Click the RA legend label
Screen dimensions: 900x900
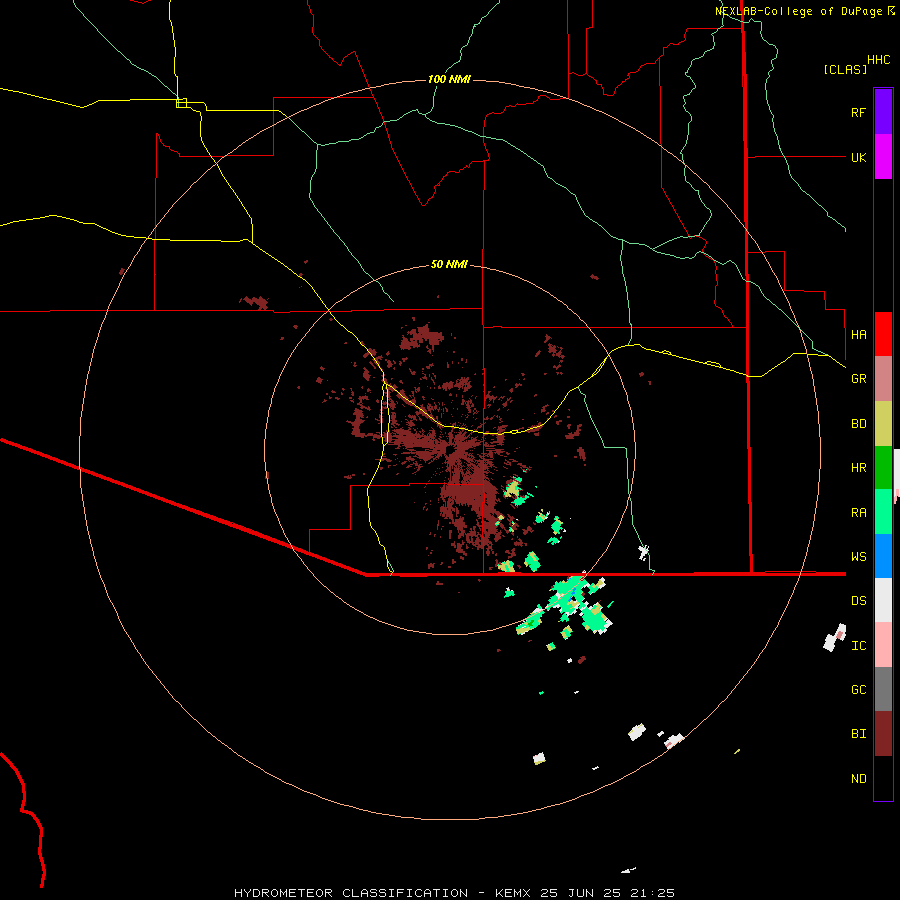pos(858,513)
